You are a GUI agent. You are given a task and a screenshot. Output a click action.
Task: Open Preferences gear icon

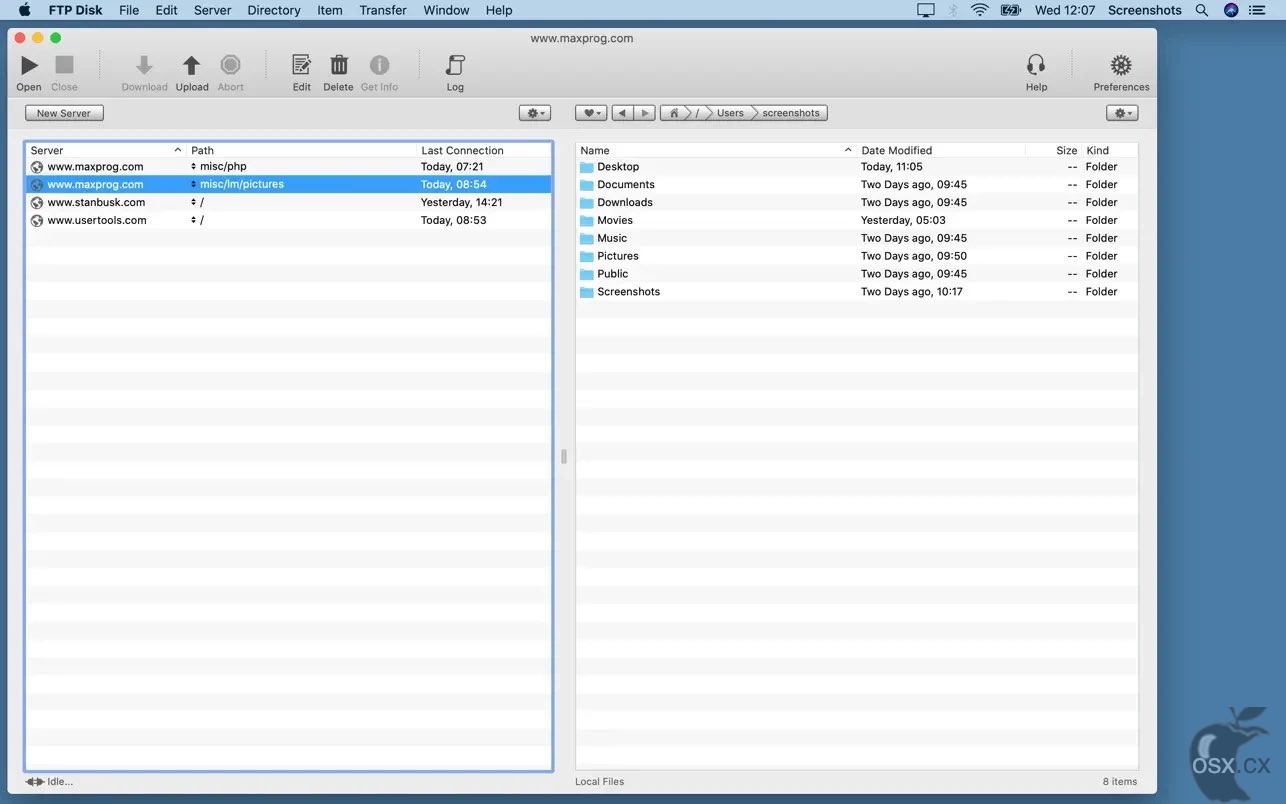1121,66
